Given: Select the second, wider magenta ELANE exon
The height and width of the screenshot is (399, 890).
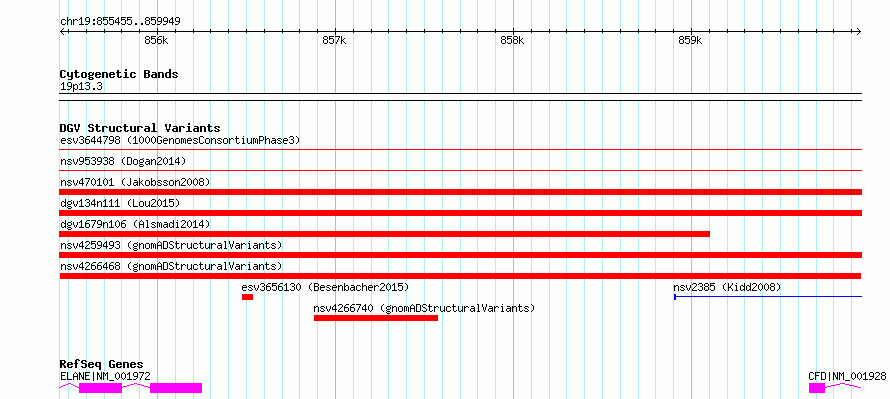Looking at the screenshot, I should 176,388.
